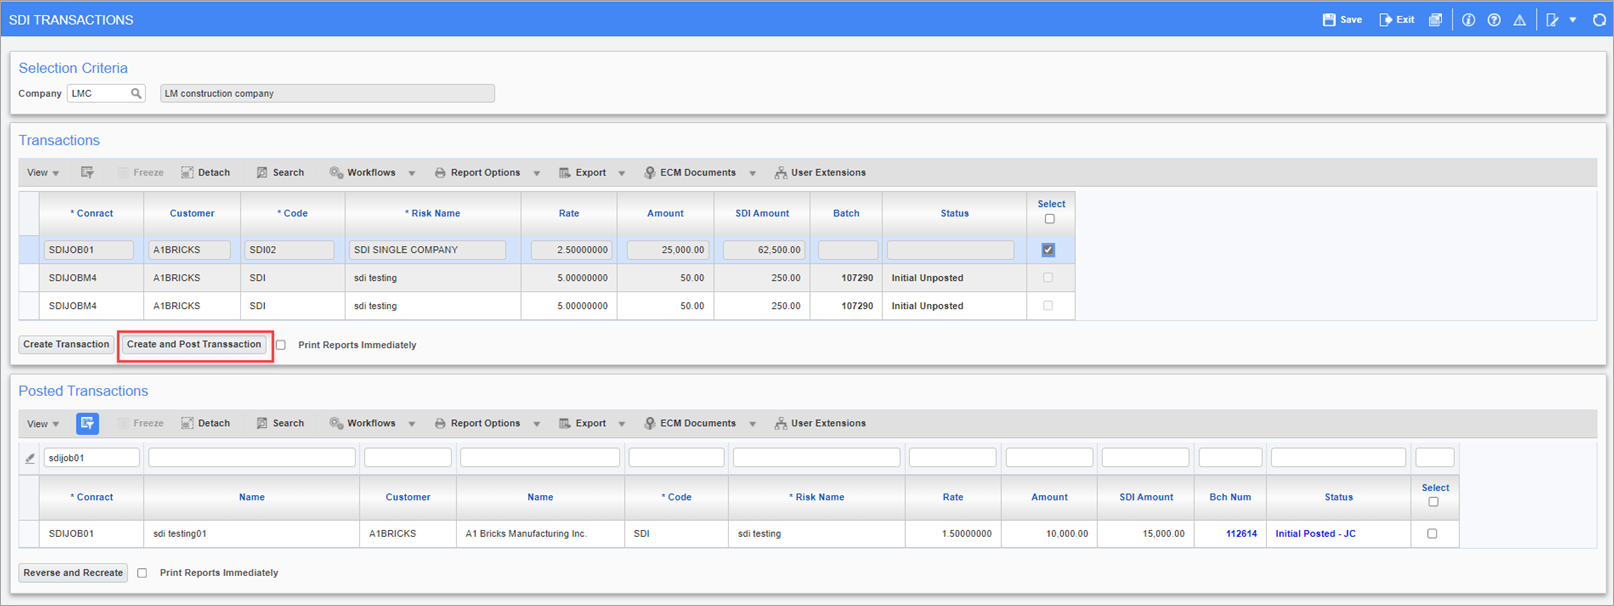This screenshot has height=606, width=1614.
Task: Click Search in Transactions toolbar
Action: tap(280, 173)
